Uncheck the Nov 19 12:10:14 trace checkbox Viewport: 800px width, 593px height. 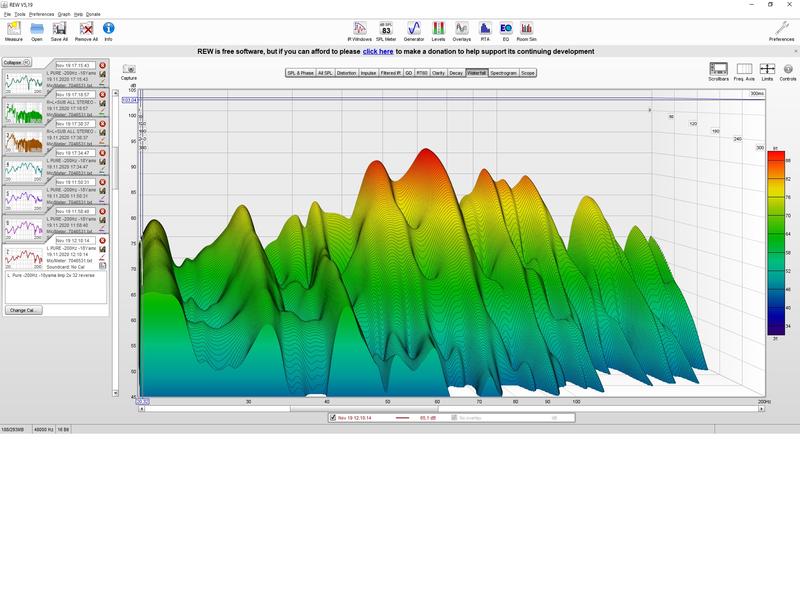click(x=333, y=418)
